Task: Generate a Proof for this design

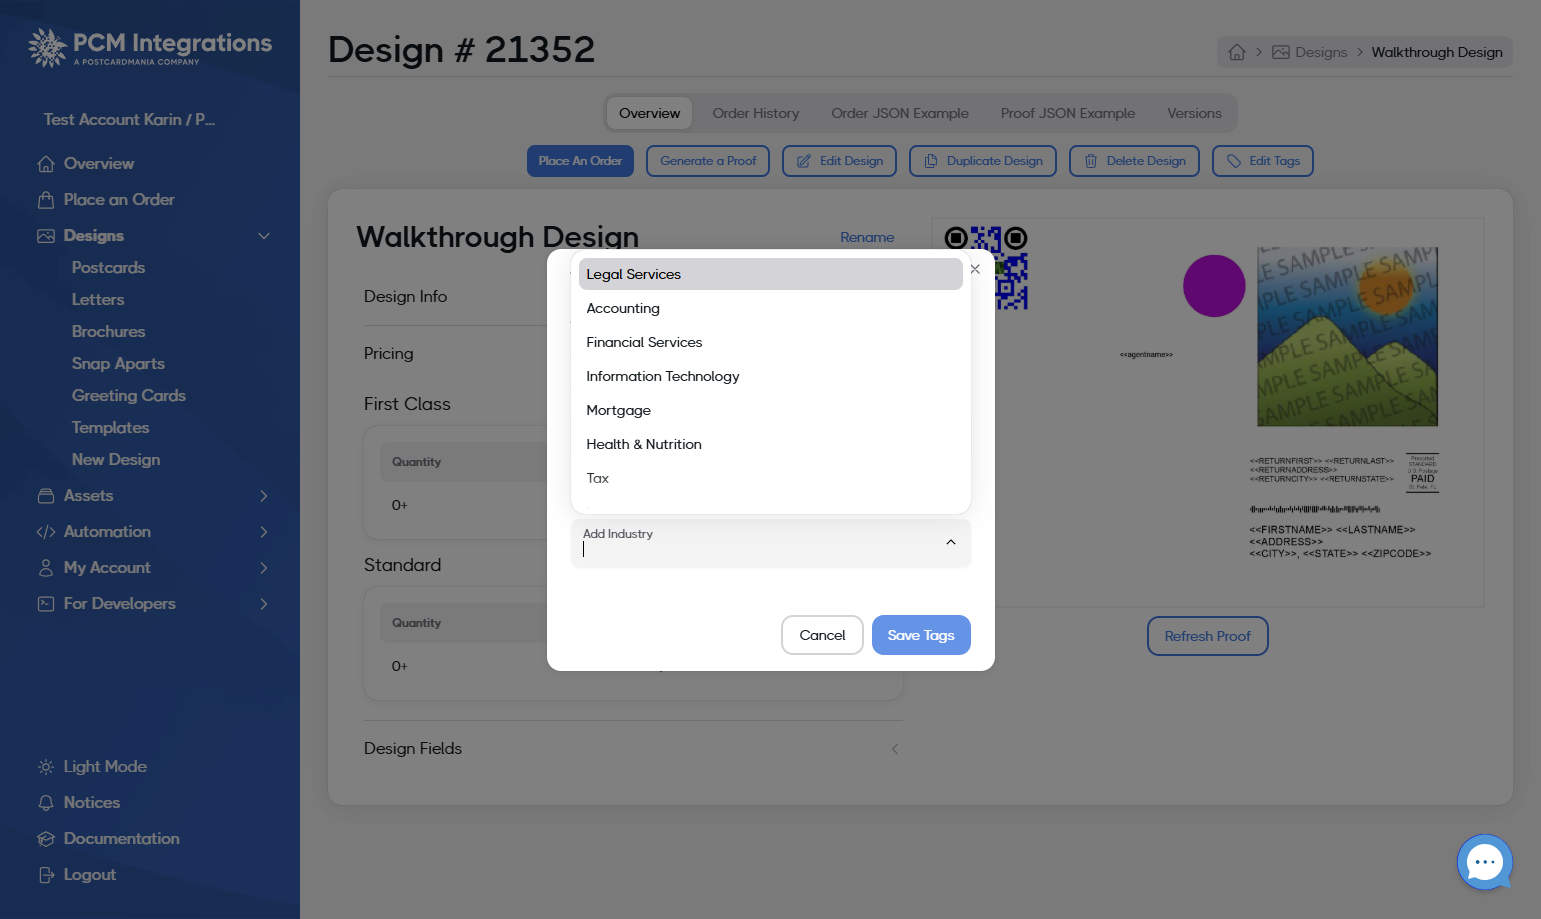Action: tap(708, 161)
